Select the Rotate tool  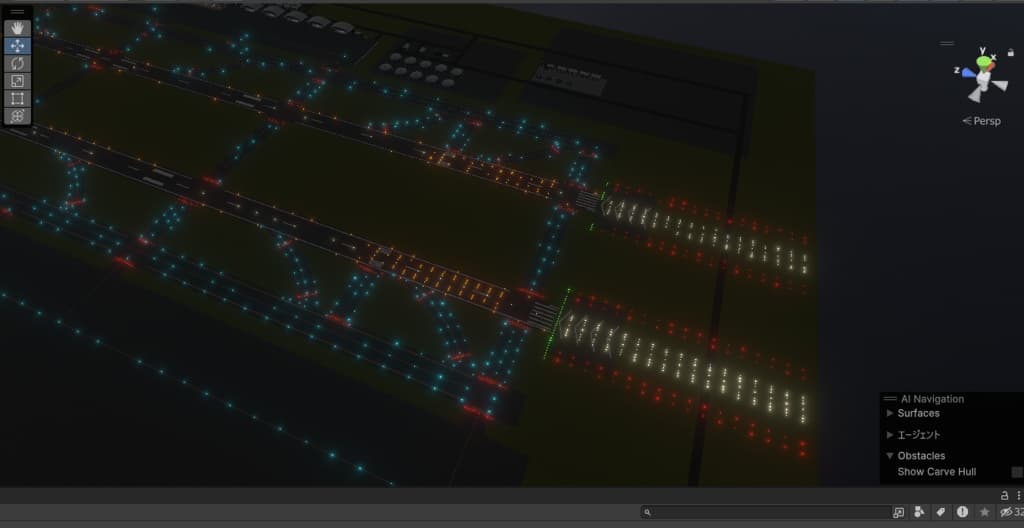pyautogui.click(x=18, y=63)
